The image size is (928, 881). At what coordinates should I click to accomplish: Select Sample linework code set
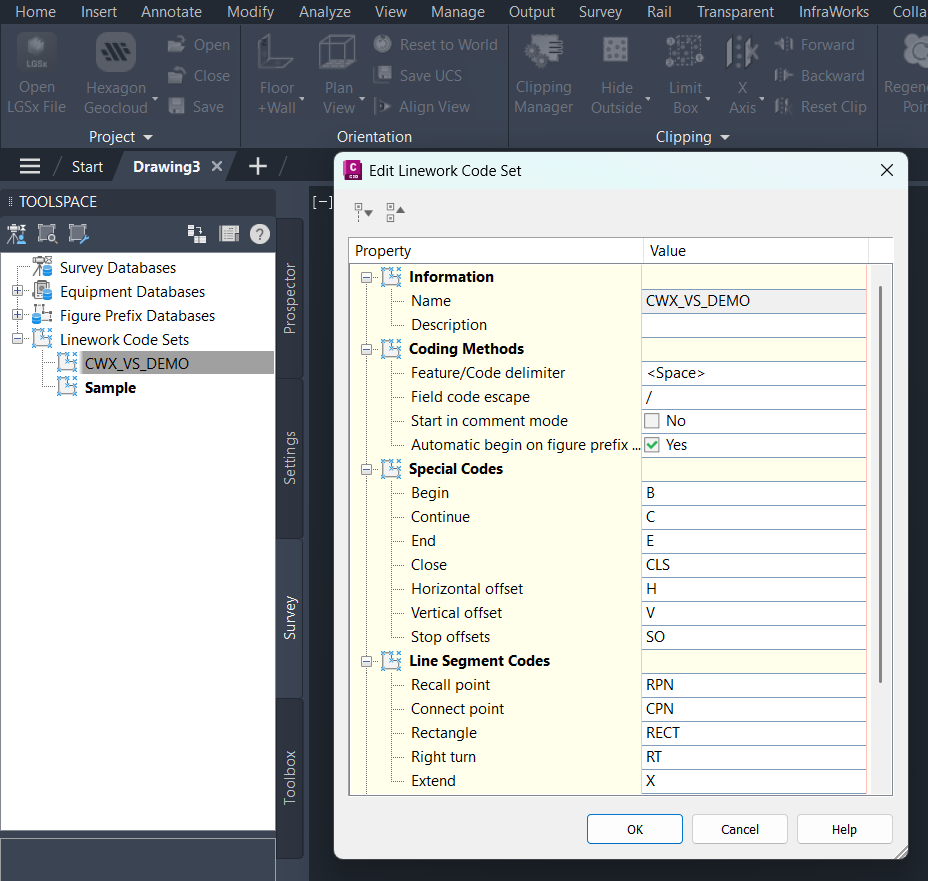click(110, 388)
